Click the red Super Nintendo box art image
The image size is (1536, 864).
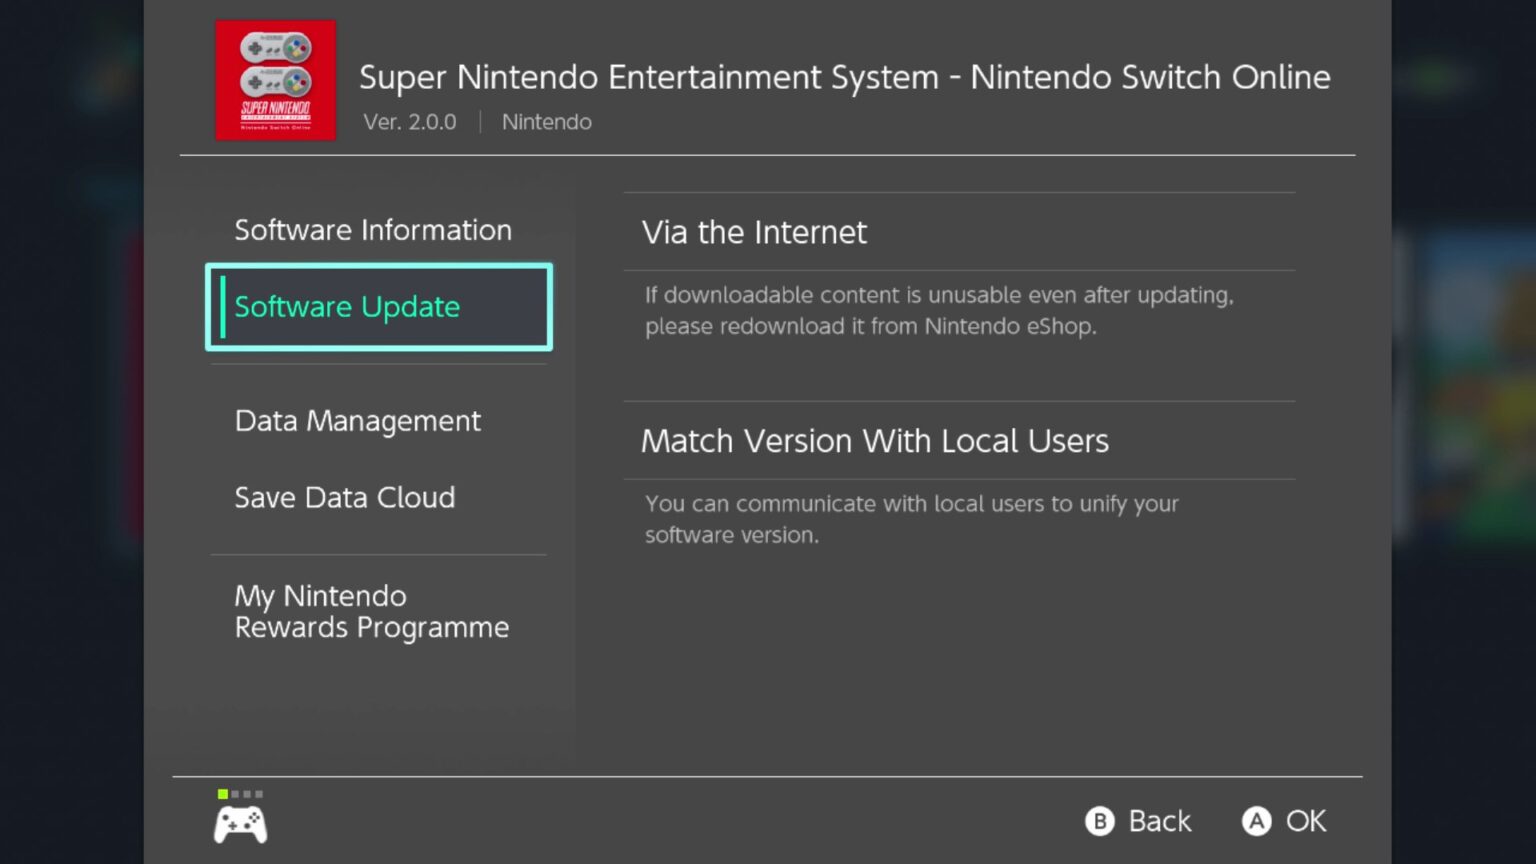pos(275,80)
